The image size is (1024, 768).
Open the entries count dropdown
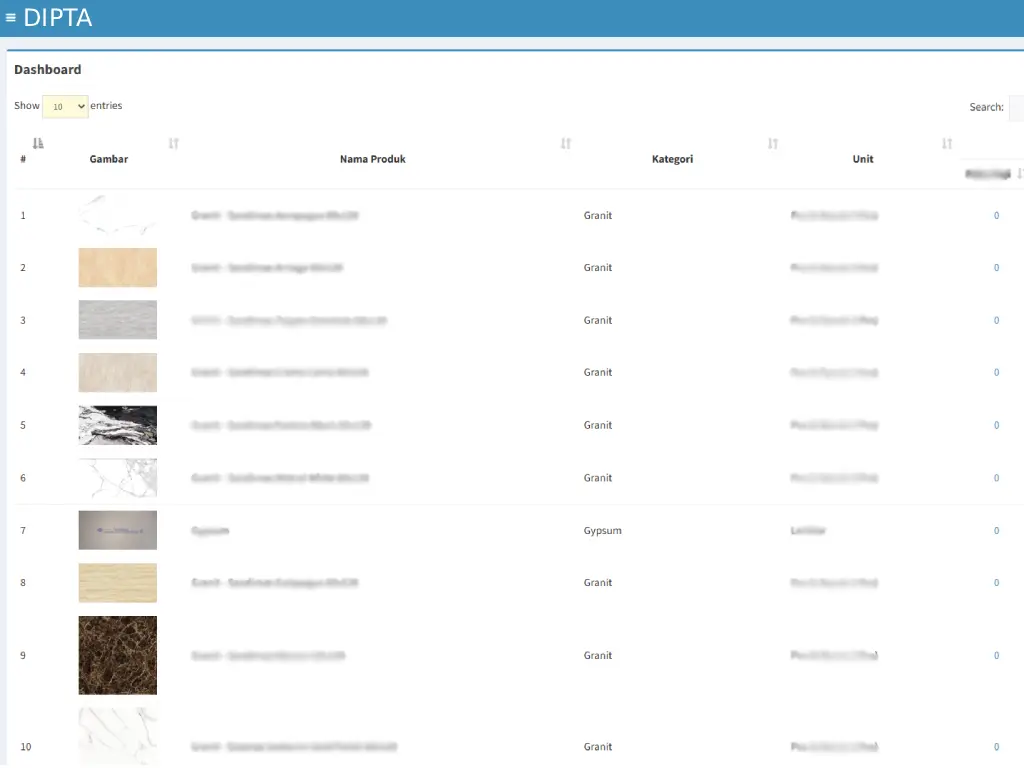pos(65,107)
